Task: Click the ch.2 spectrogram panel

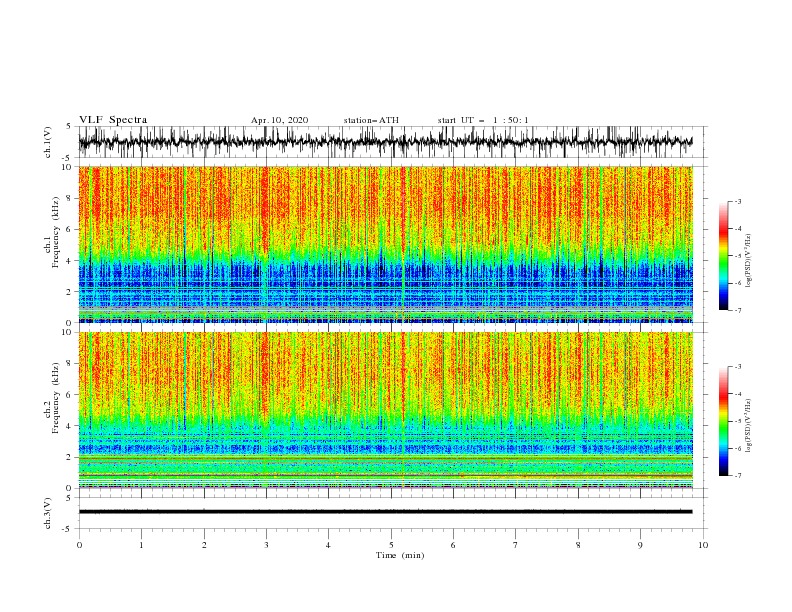Action: [385, 410]
